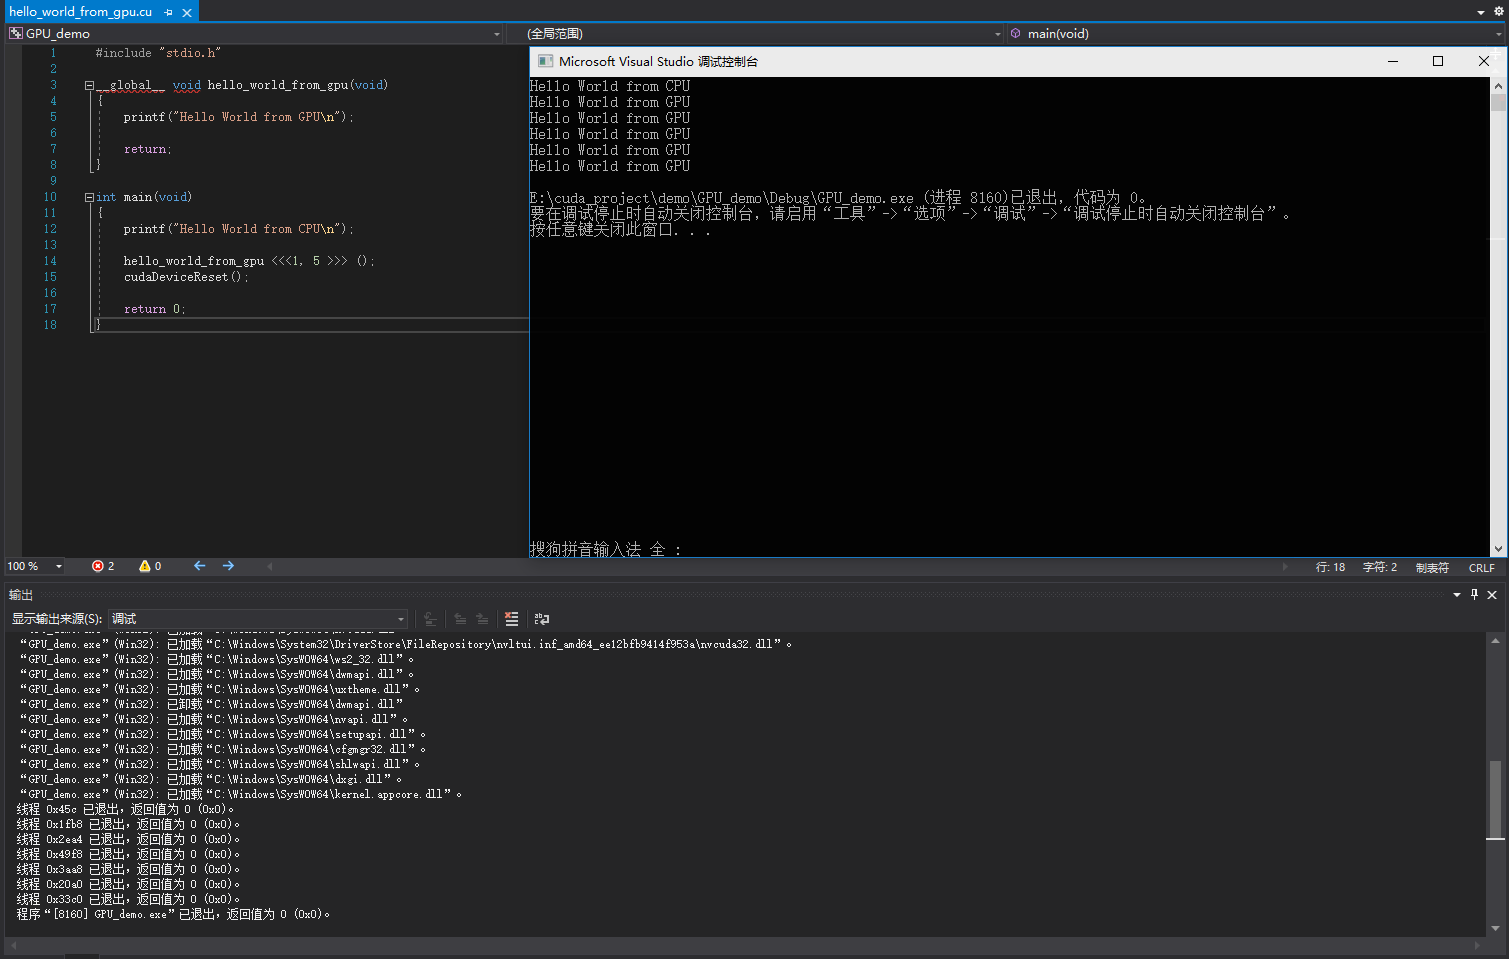This screenshot has height=959, width=1509.
Task: Click the red error count indicator
Action: 103,566
